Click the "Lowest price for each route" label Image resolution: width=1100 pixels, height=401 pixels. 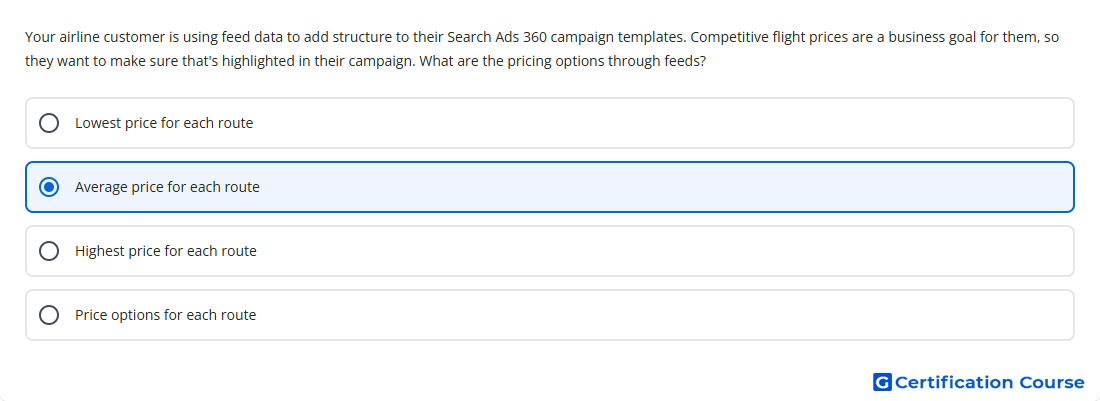(x=164, y=123)
